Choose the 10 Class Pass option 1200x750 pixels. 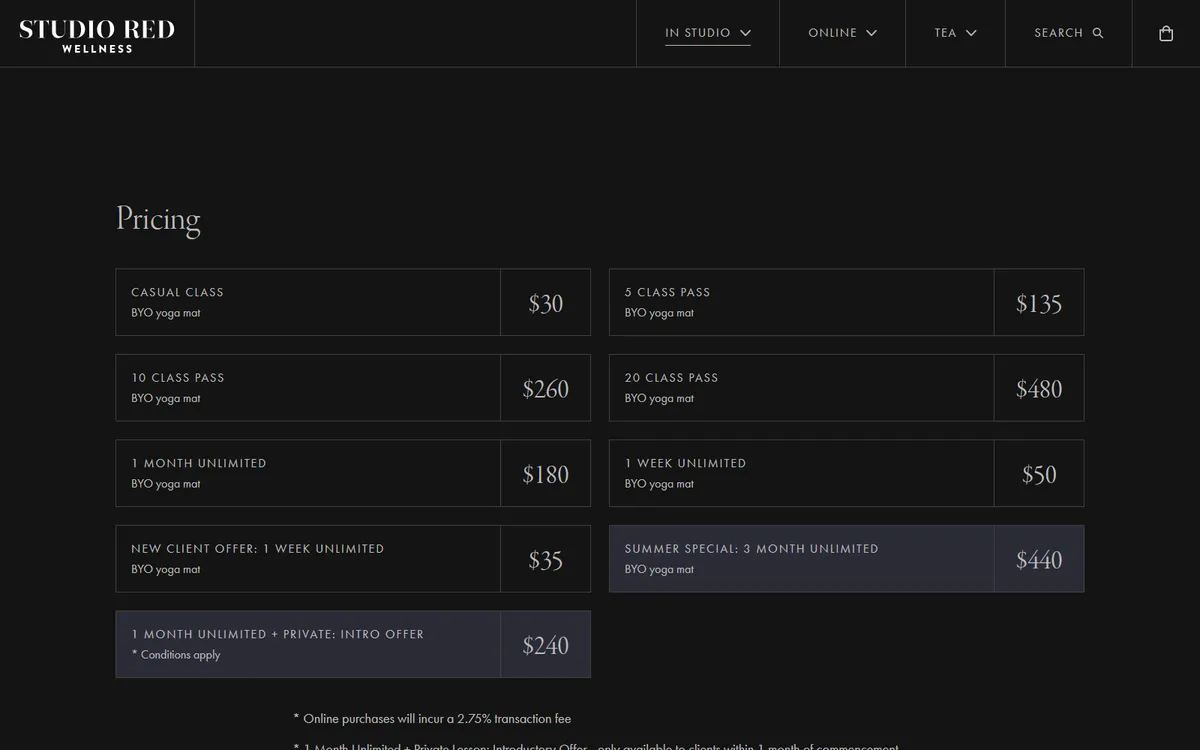(353, 388)
